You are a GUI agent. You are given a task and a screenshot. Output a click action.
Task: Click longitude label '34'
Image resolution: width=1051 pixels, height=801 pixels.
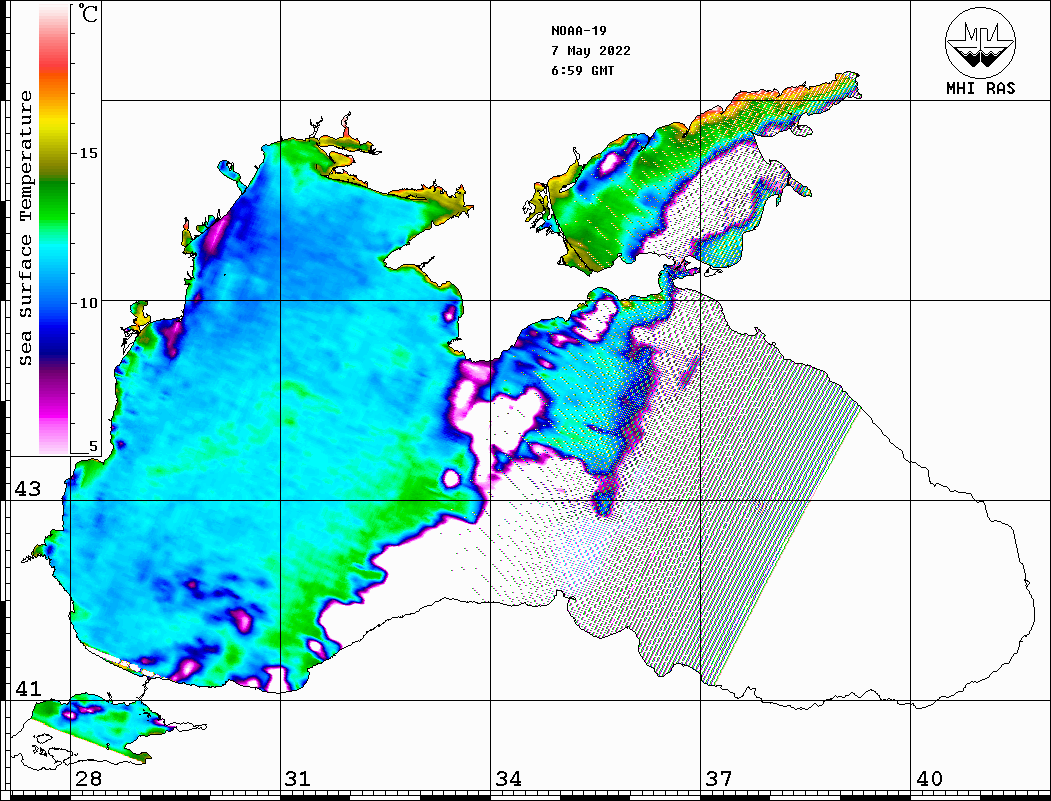point(508,778)
